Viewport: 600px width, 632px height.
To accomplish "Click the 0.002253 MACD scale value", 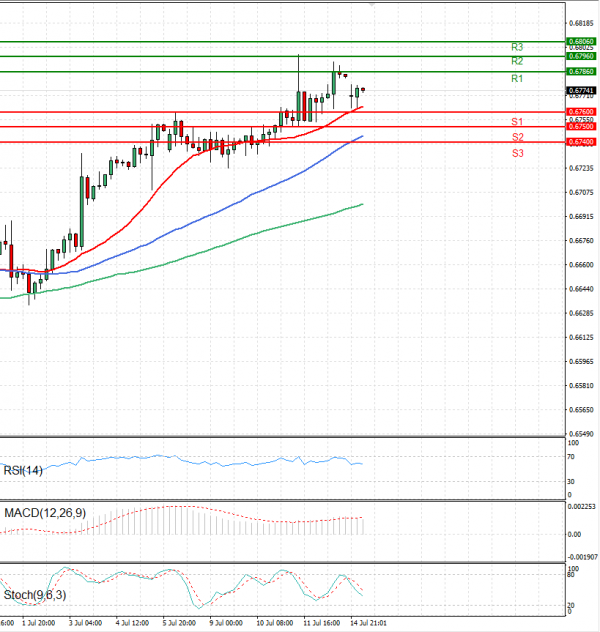I will pyautogui.click(x=581, y=507).
